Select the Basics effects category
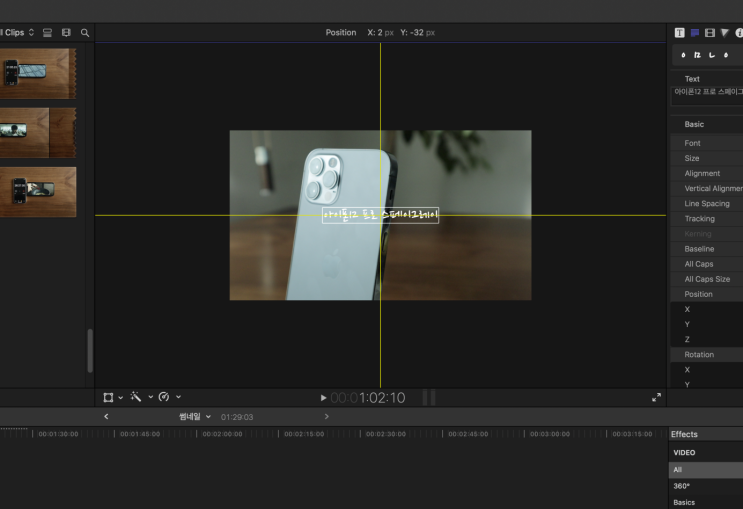The width and height of the screenshot is (743, 509). [x=706, y=502]
